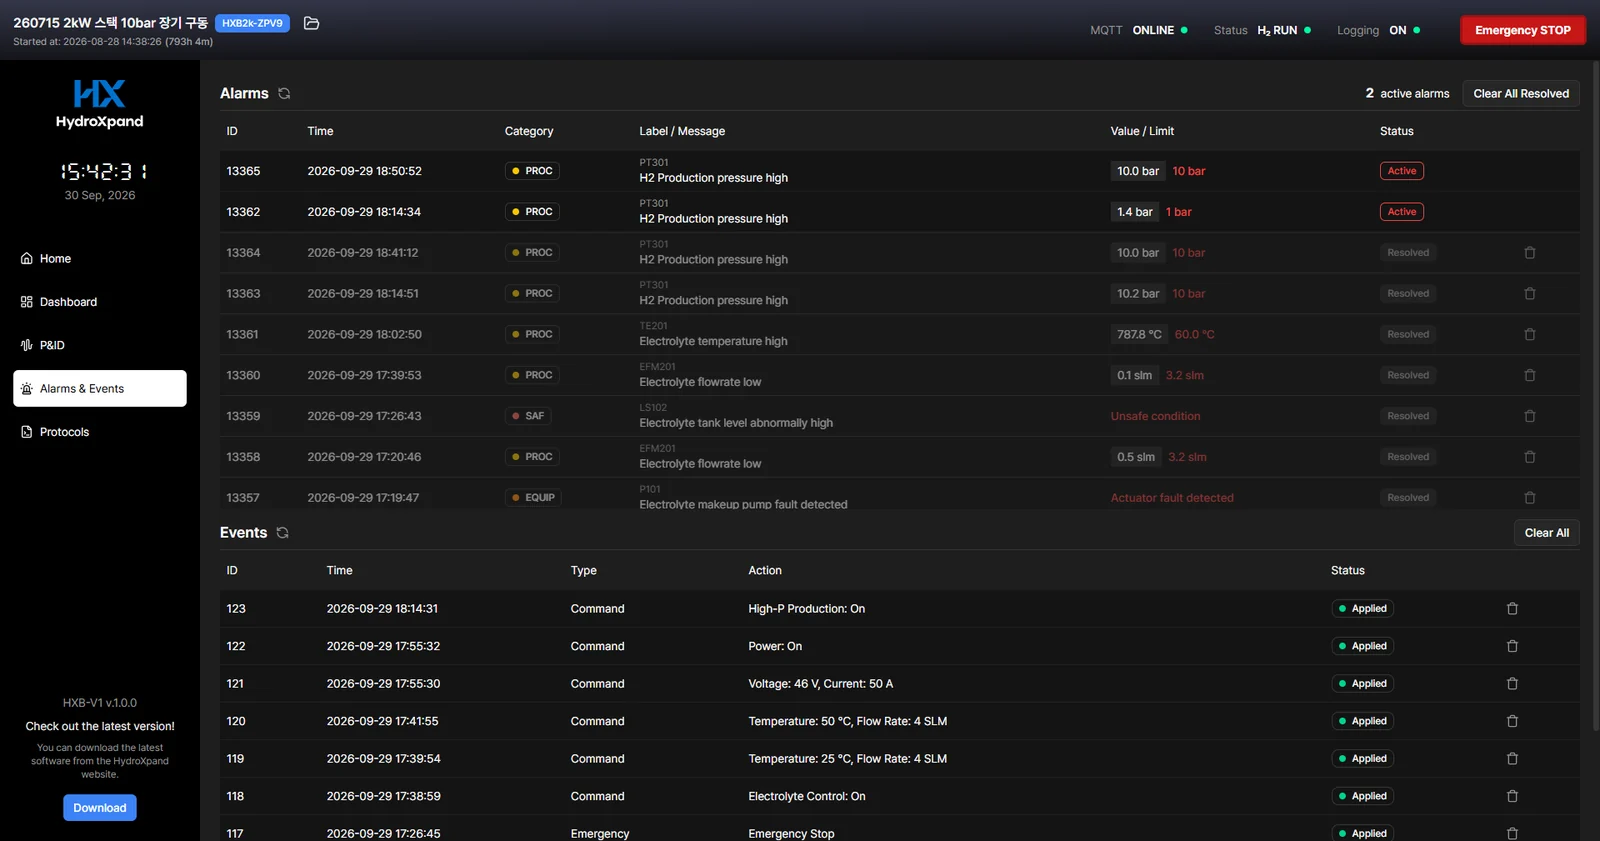Delete resolved alarm 13361

[x=1529, y=335]
